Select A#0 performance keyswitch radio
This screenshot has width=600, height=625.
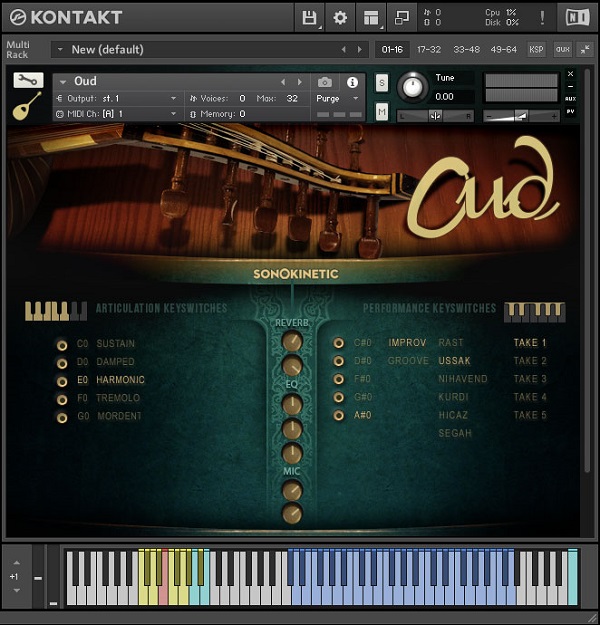(338, 415)
